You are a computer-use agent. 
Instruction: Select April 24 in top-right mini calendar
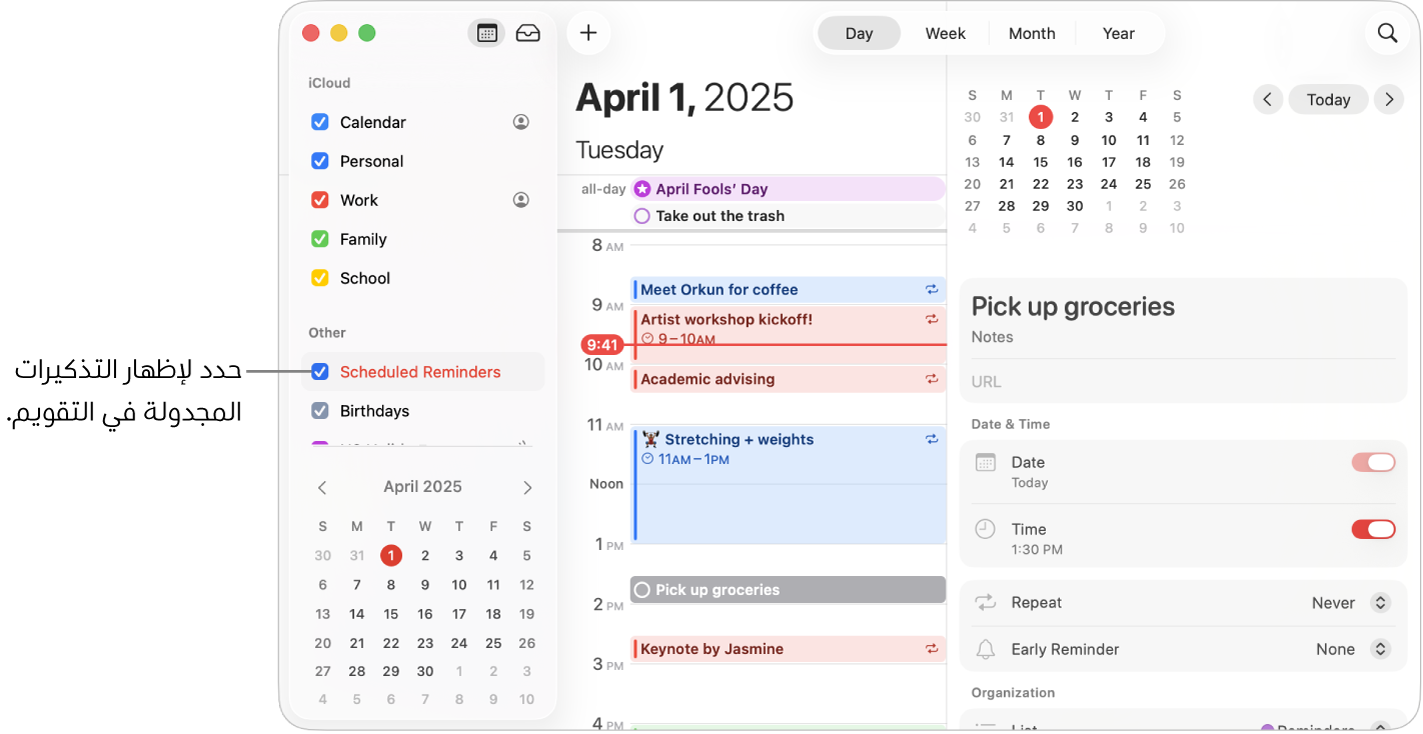1109,184
